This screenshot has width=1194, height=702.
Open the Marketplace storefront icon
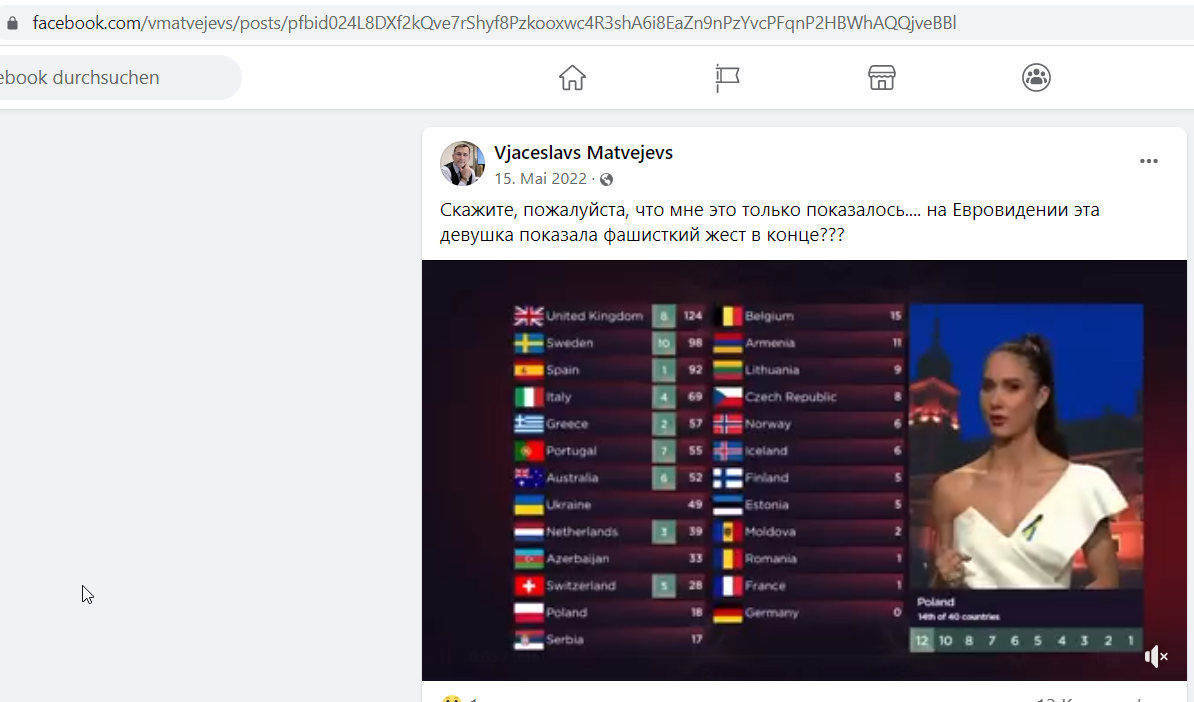coord(882,78)
